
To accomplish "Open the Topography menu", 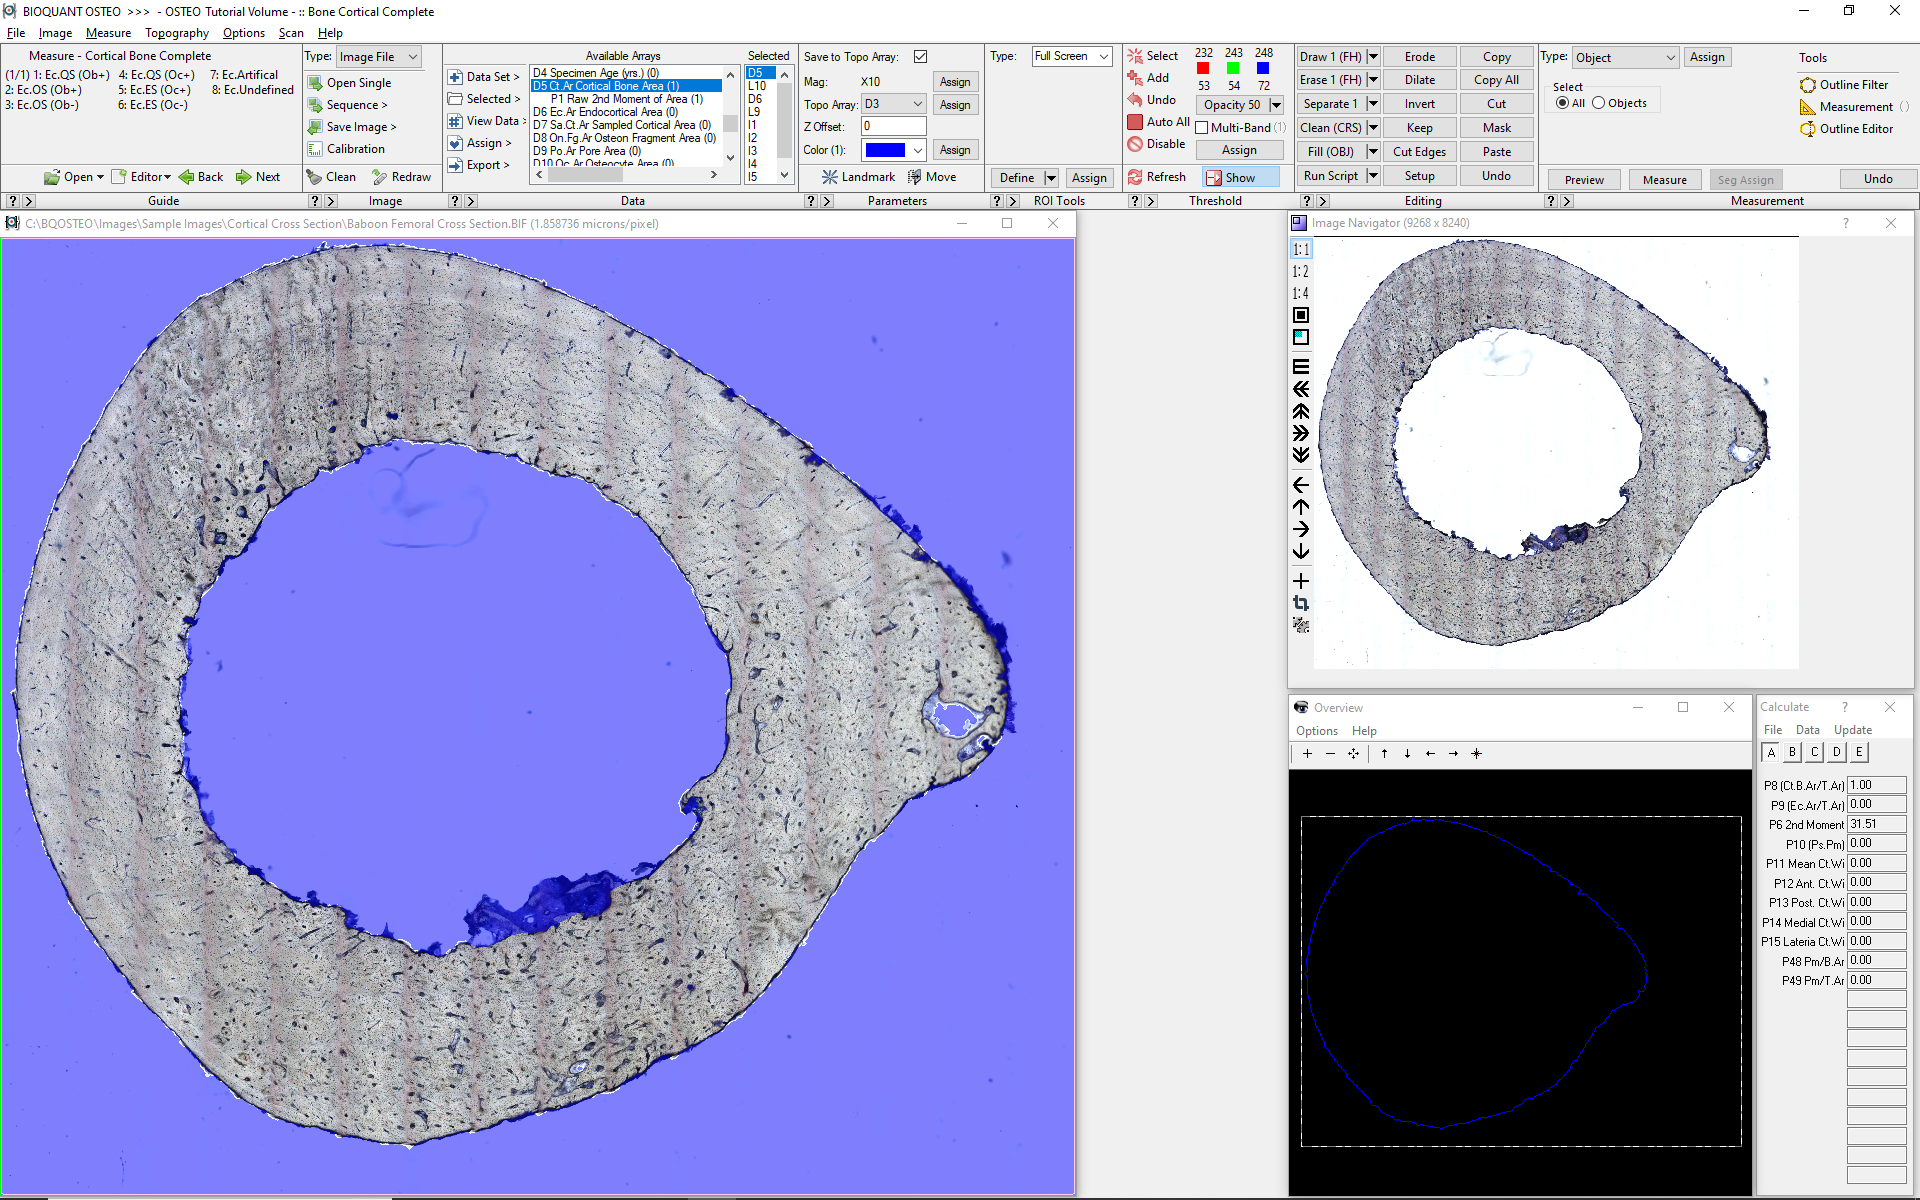I will (x=176, y=33).
